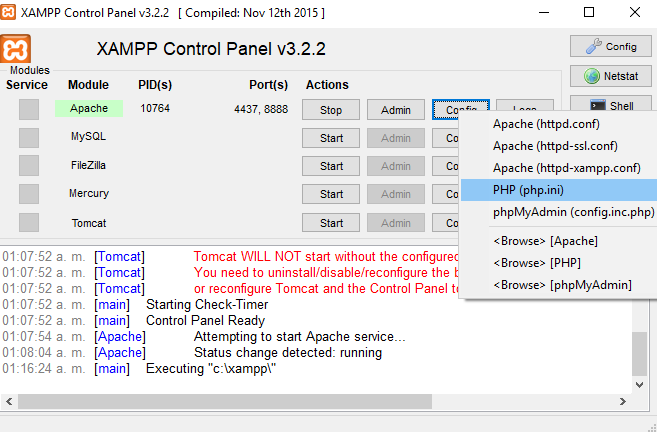The height and width of the screenshot is (432, 657).
Task: Select Apache (httpd.conf) menu entry
Action: click(x=559, y=124)
